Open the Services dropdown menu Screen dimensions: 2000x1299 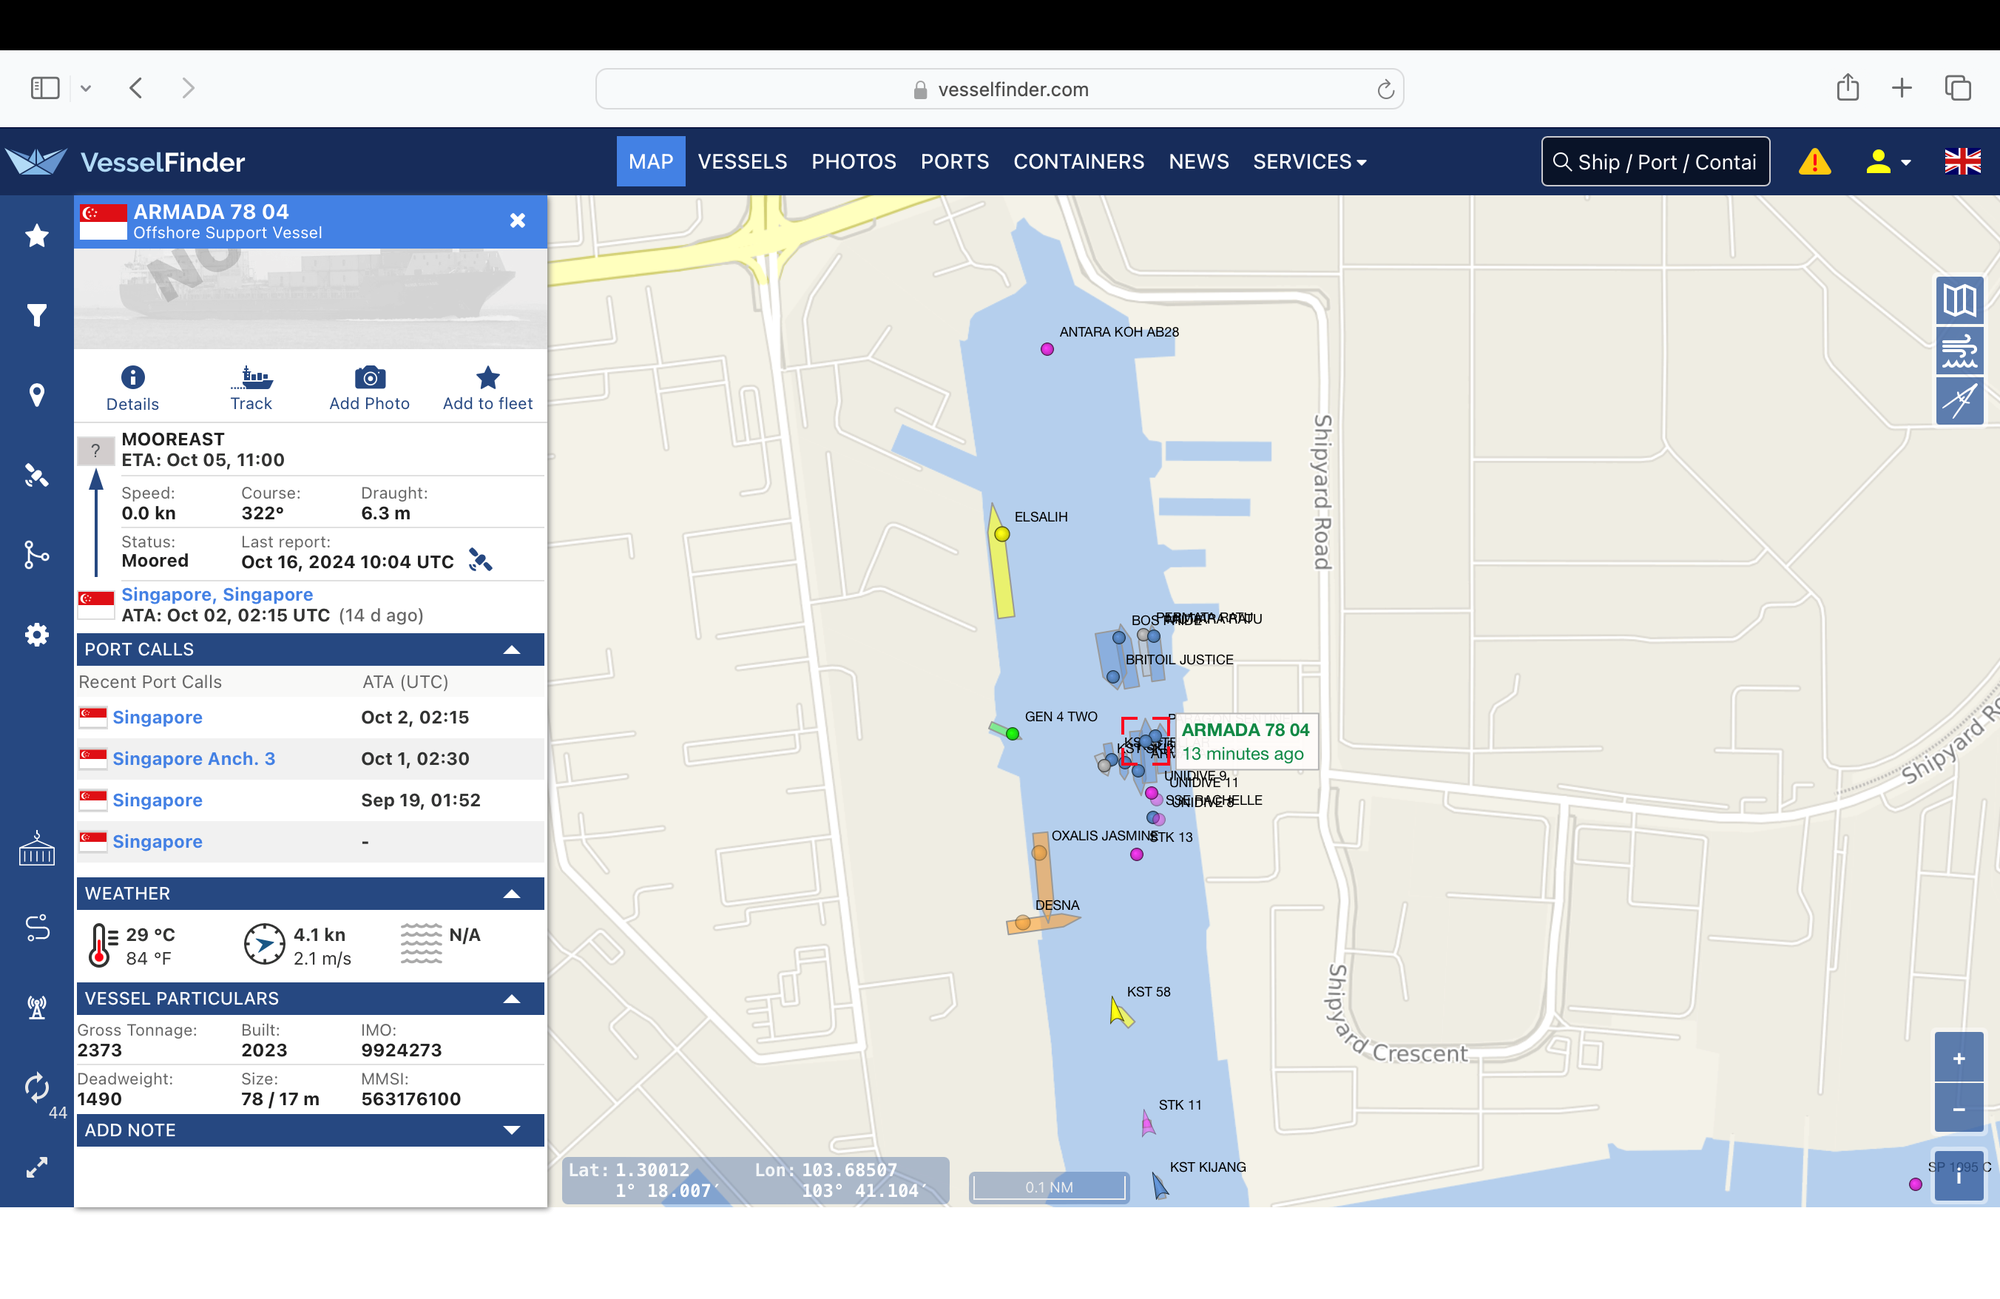pyautogui.click(x=1309, y=162)
